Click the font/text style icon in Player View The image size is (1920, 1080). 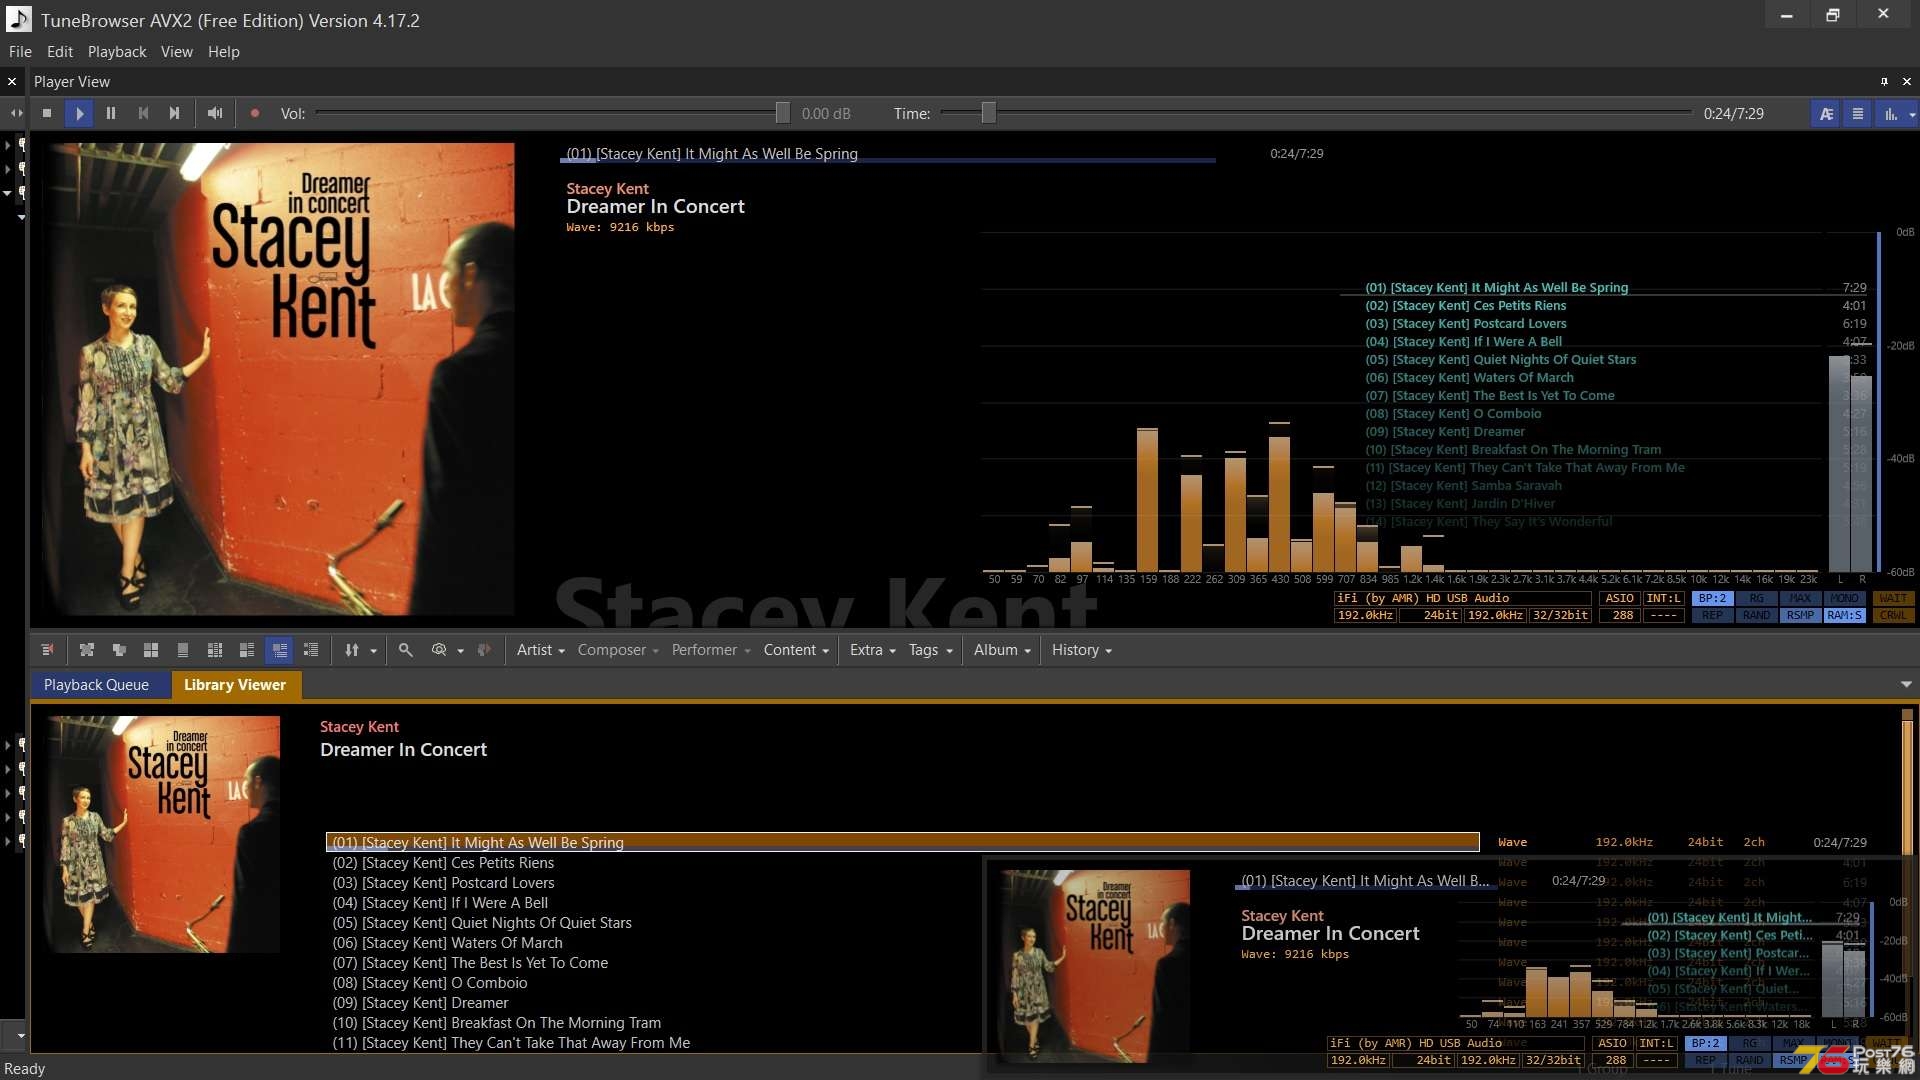1826,114
